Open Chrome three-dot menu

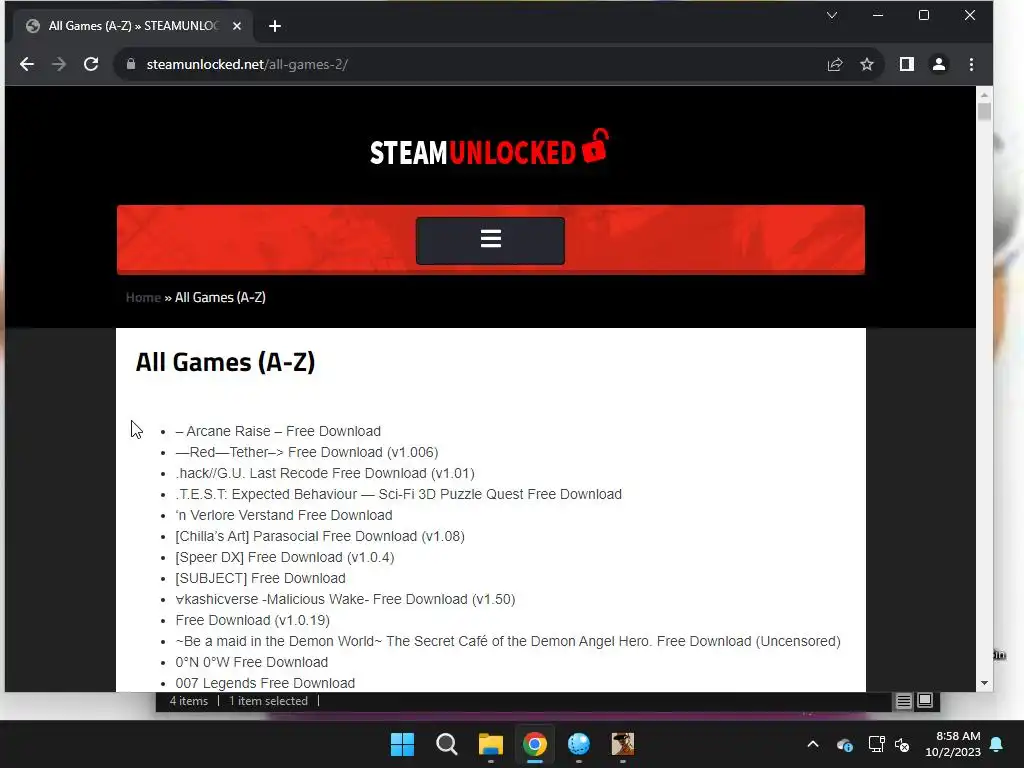click(x=971, y=64)
